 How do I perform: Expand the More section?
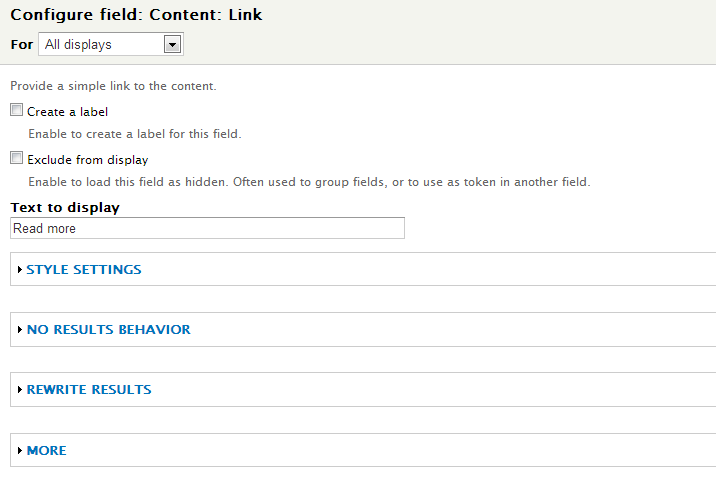(47, 451)
